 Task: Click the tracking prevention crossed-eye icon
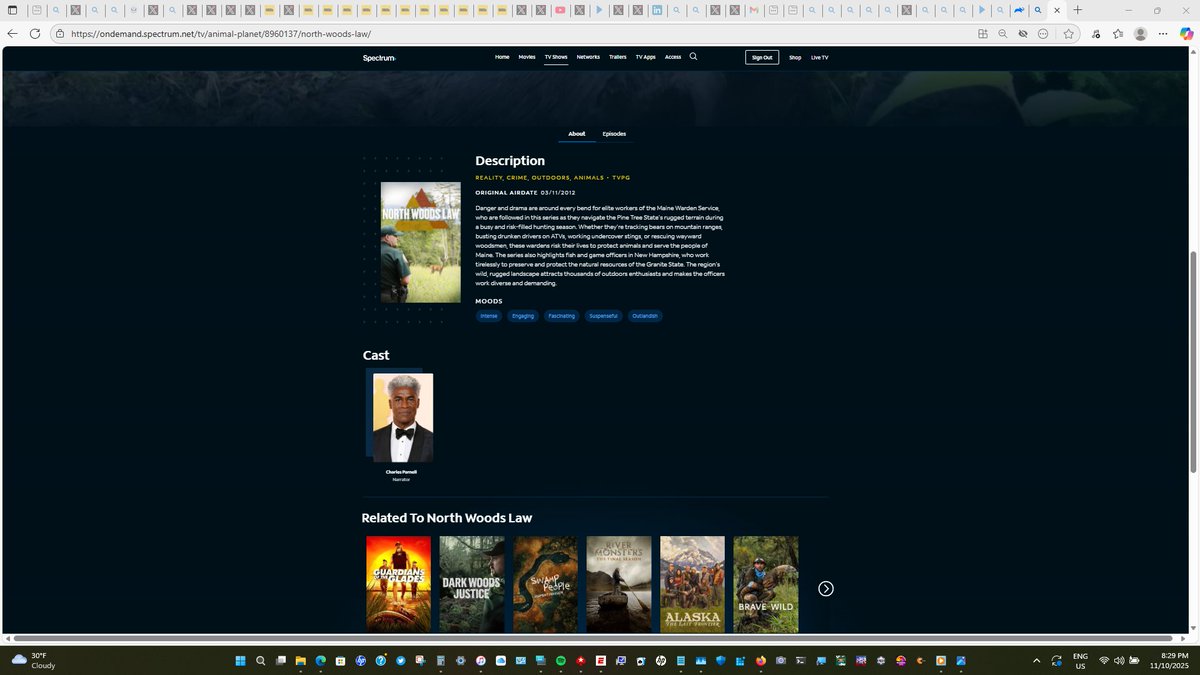click(1023, 33)
